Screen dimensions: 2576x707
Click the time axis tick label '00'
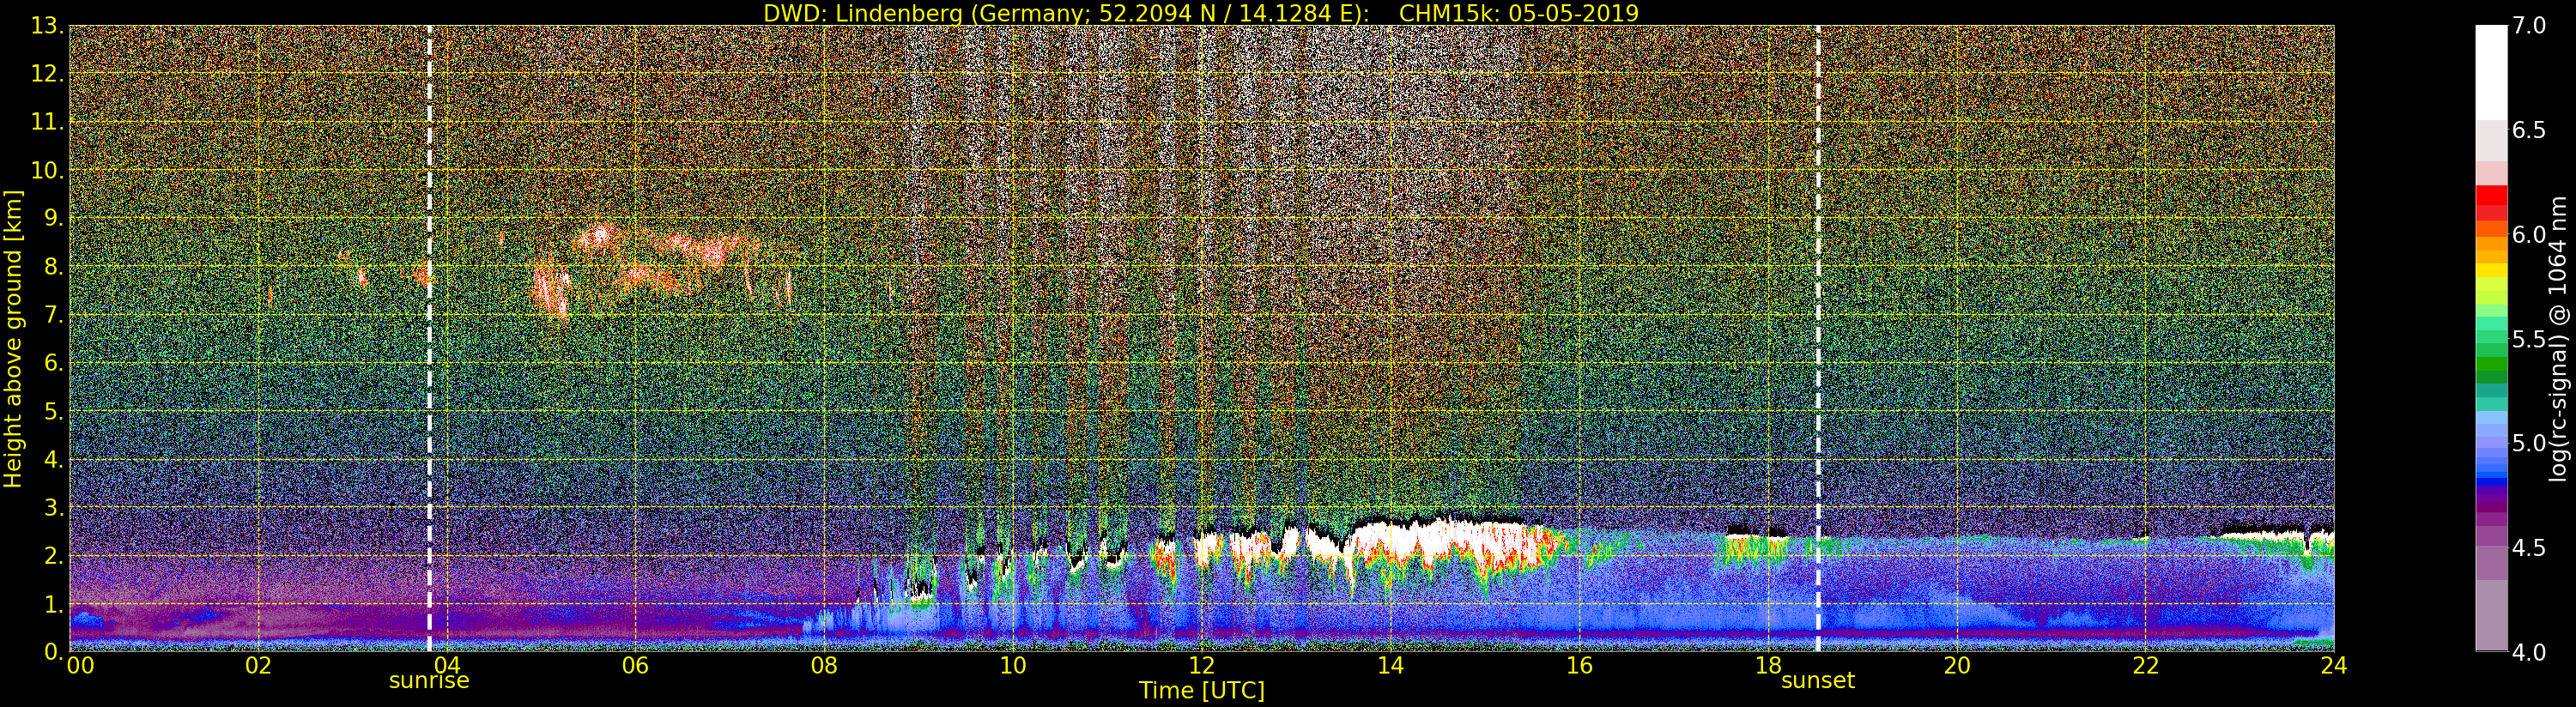pos(81,666)
